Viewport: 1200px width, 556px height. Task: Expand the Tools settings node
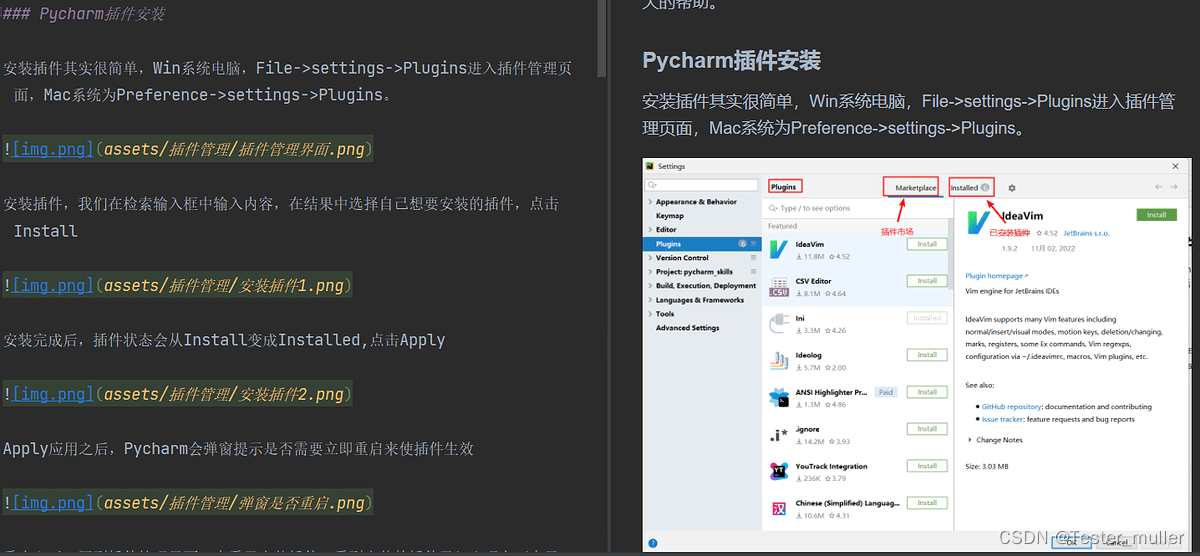click(650, 314)
